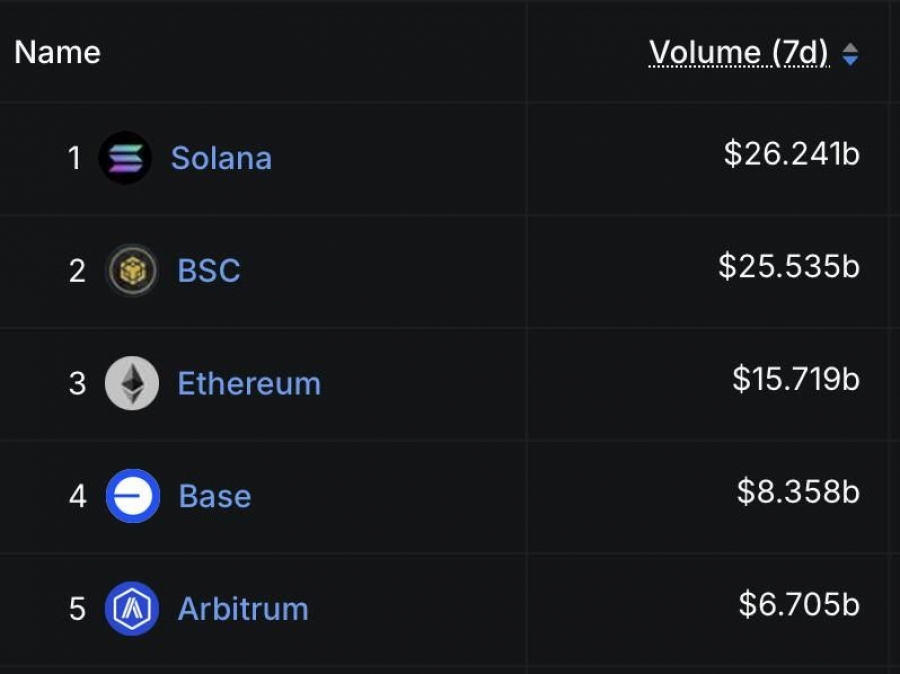Select the $25.535b volume value
Screen dimensions: 900x674
point(789,266)
